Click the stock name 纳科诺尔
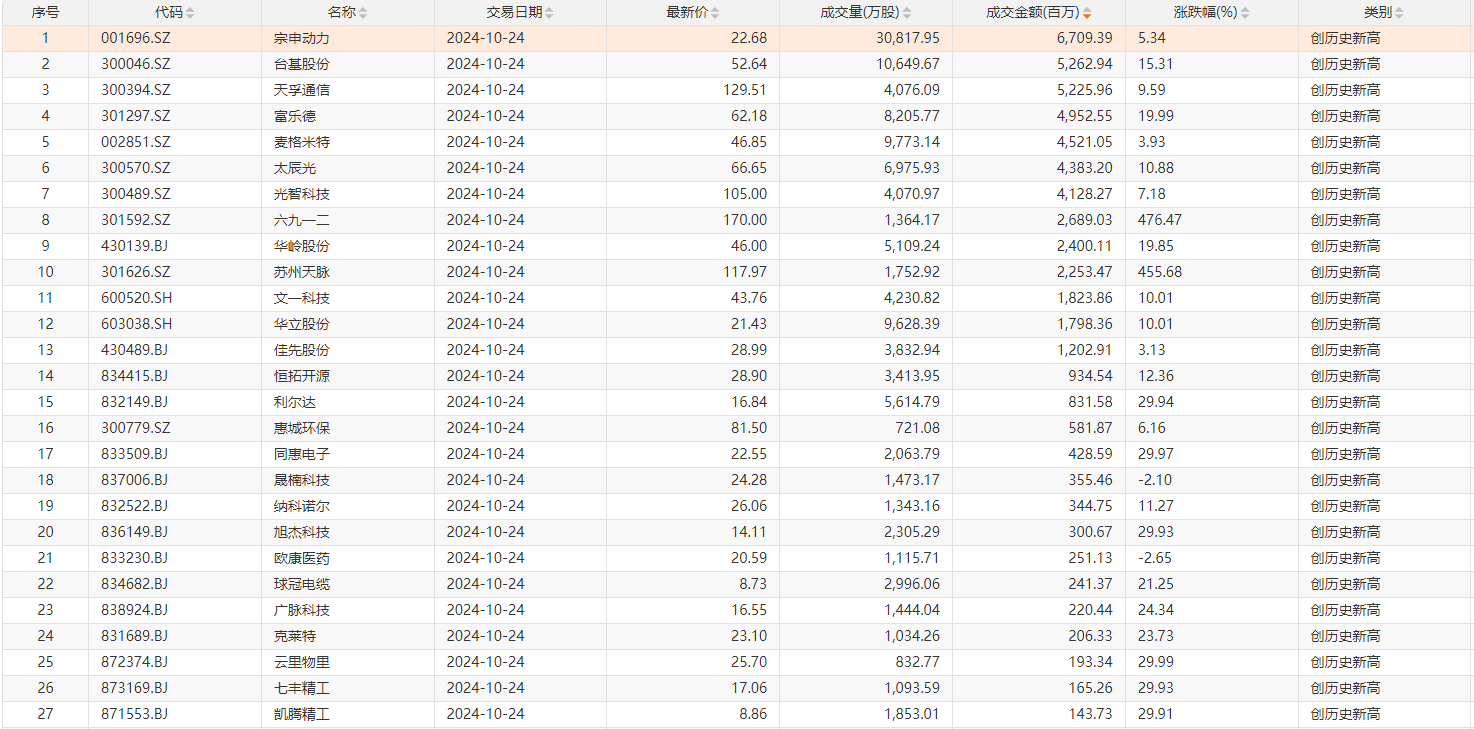Image resolution: width=1474 pixels, height=729 pixels. pos(302,506)
